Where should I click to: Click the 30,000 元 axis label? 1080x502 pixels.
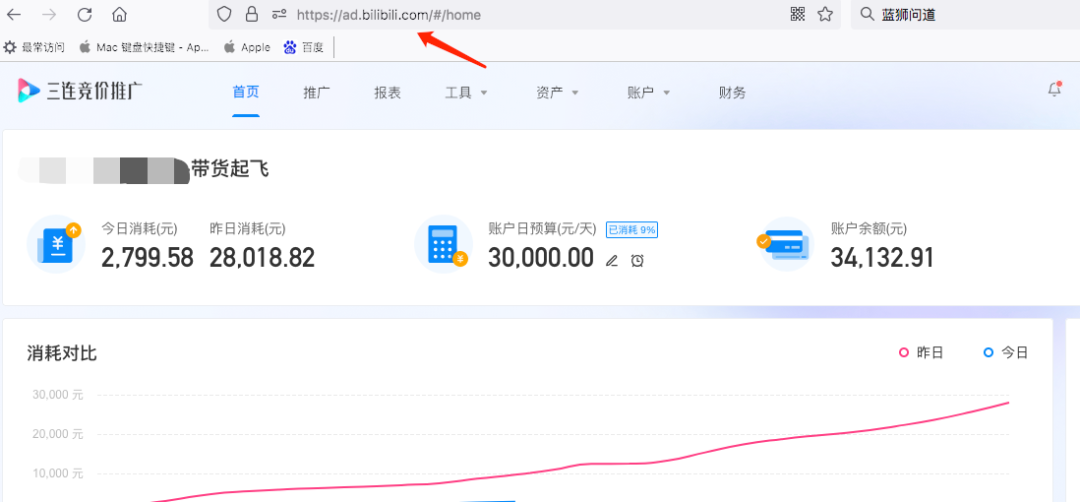tap(58, 395)
